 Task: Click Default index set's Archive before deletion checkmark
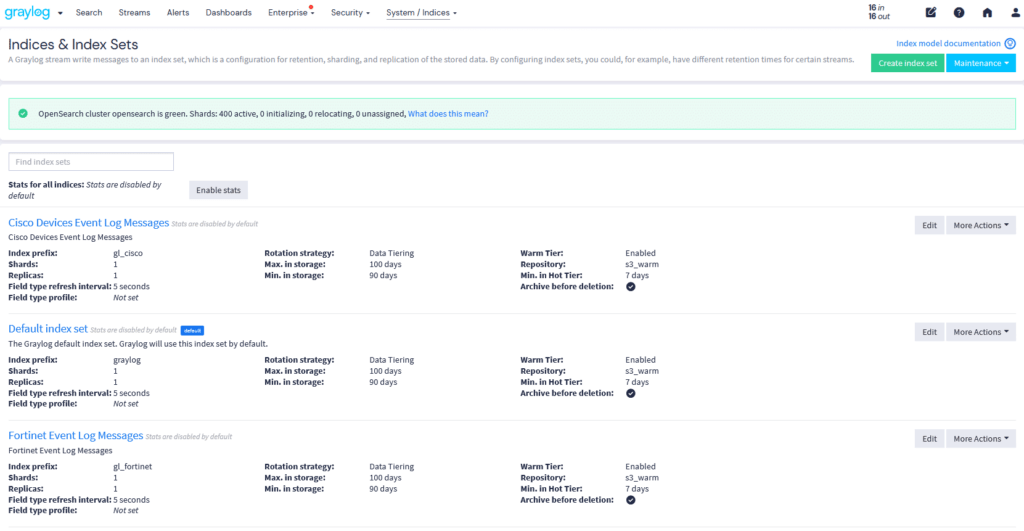coord(631,393)
